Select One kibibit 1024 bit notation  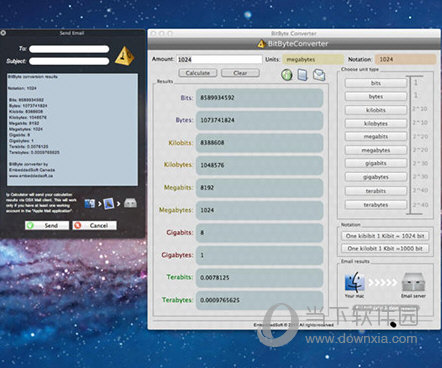[385, 236]
